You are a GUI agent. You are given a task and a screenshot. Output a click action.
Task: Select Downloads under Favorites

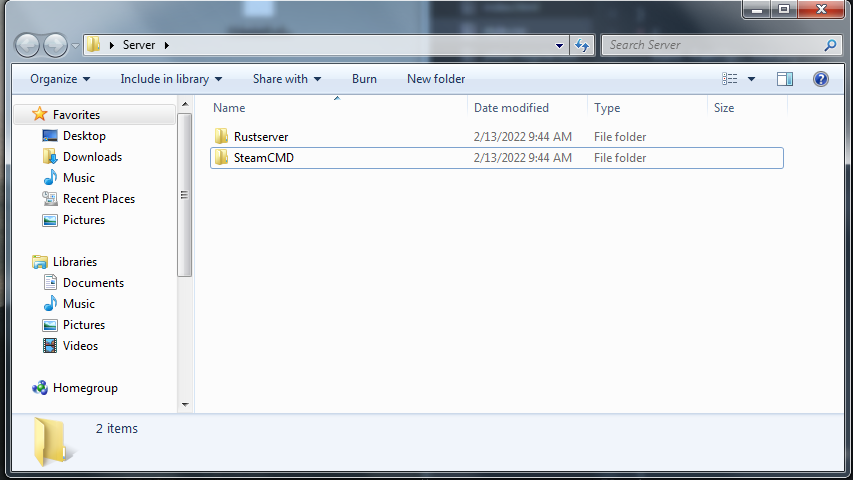(x=92, y=157)
